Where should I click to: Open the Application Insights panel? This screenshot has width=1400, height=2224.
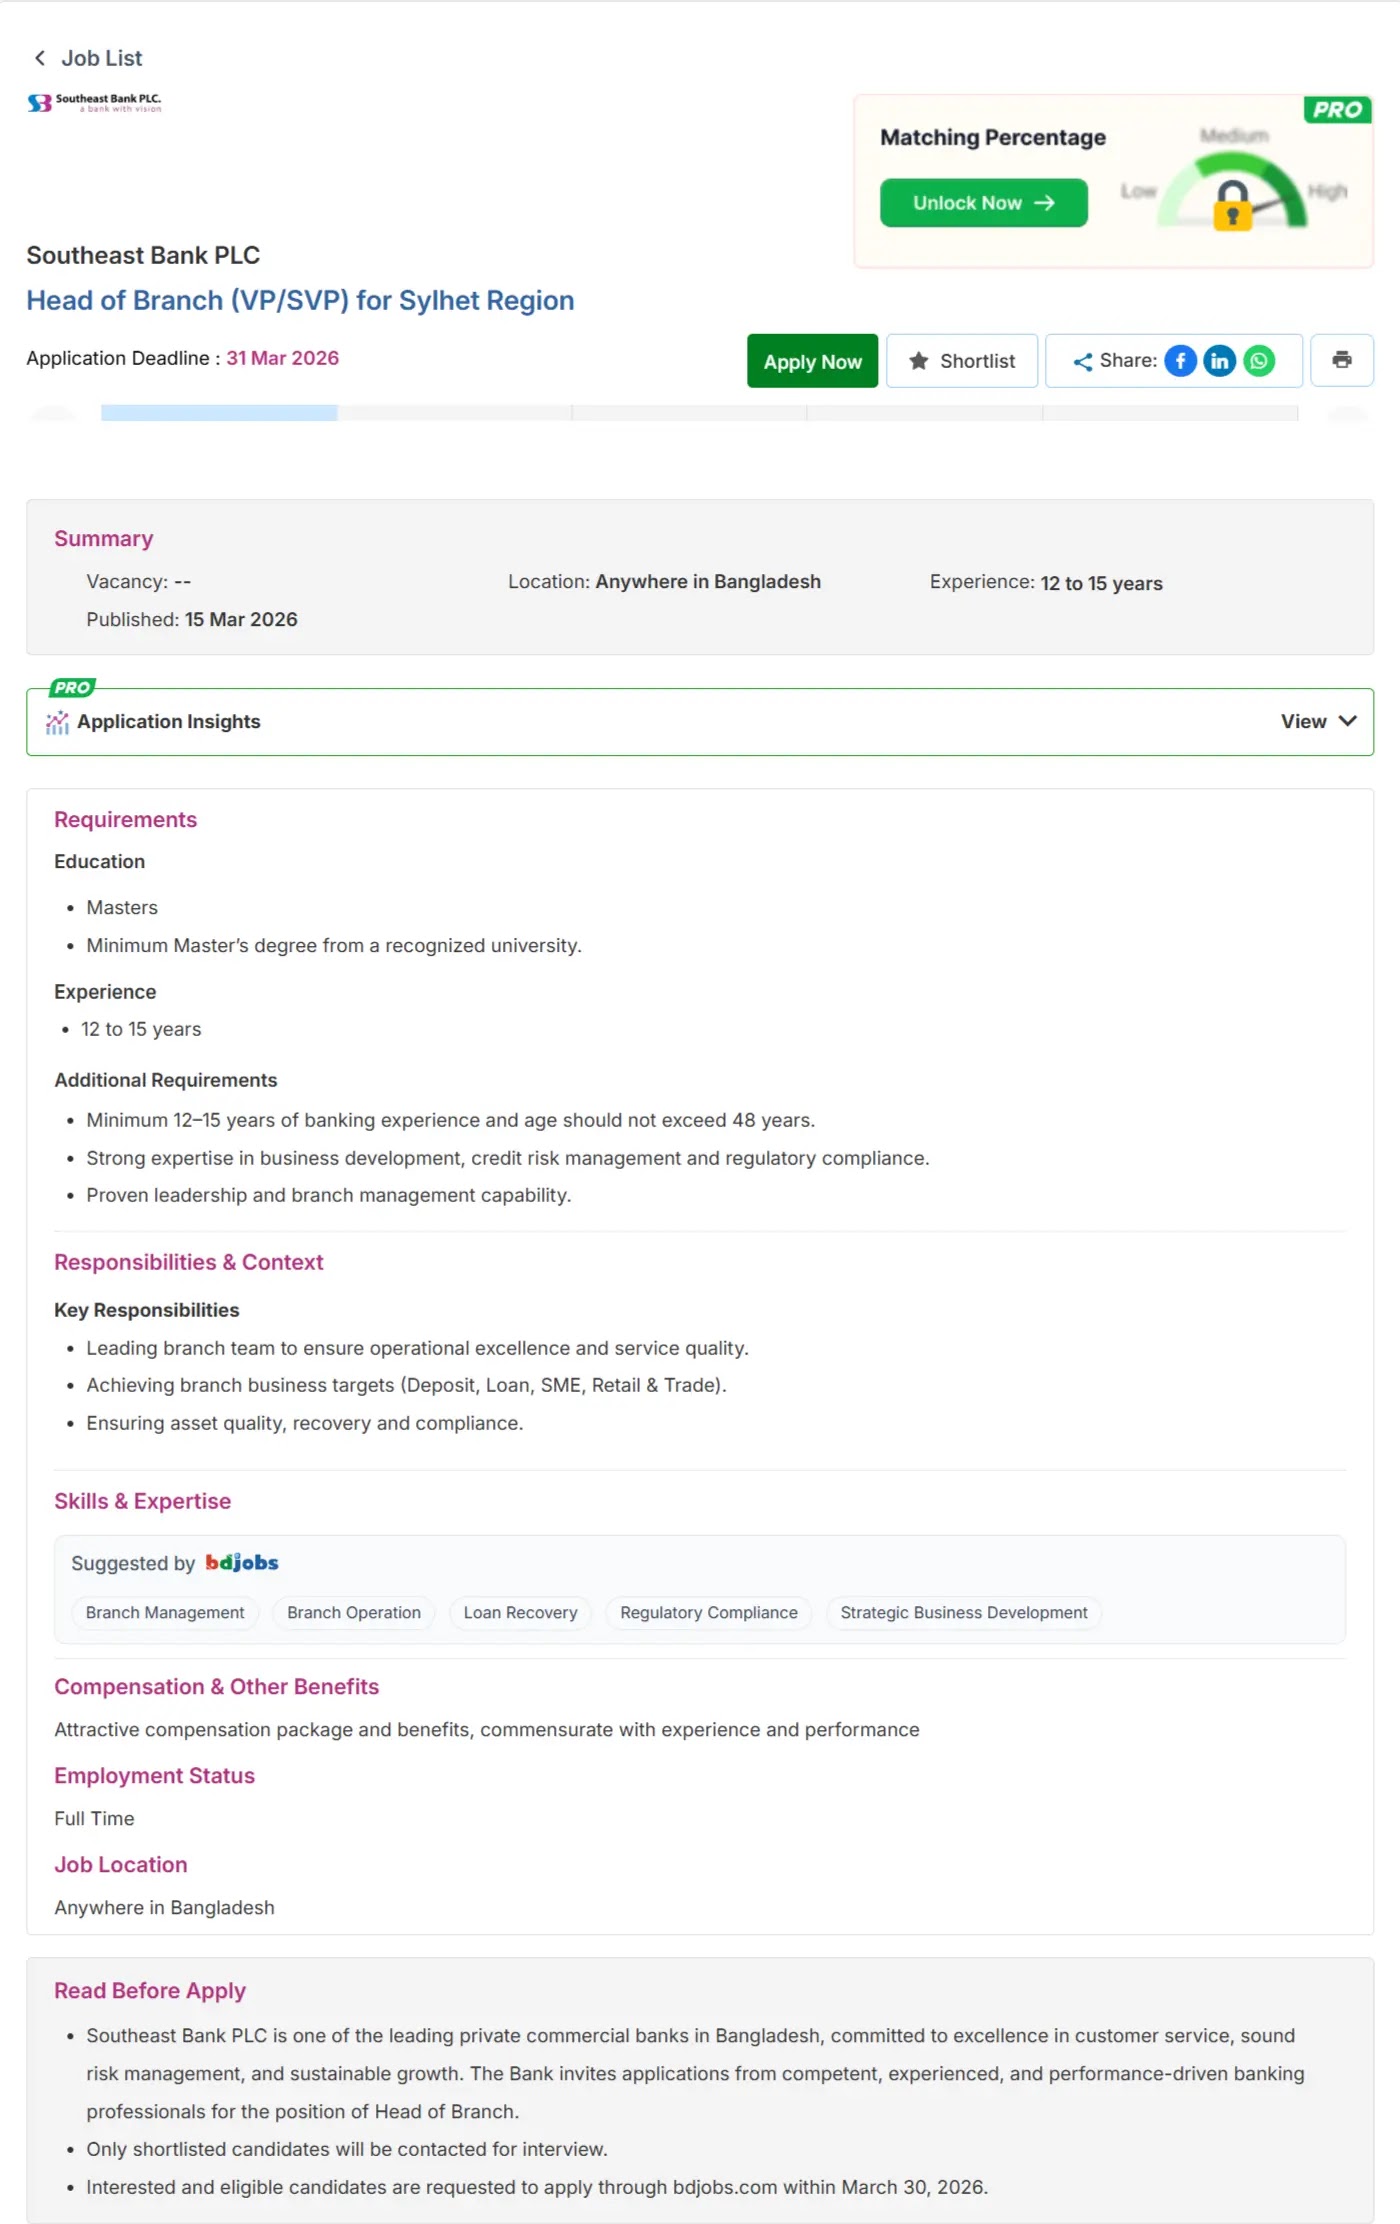click(x=700, y=721)
